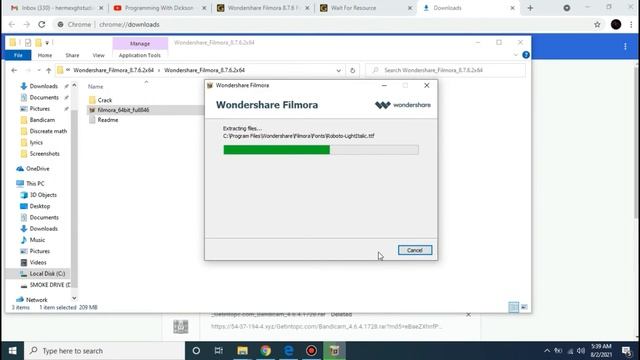Screen dimensions: 640x360
Task: Select OneDrive in the navigation pane
Action: 38,169
